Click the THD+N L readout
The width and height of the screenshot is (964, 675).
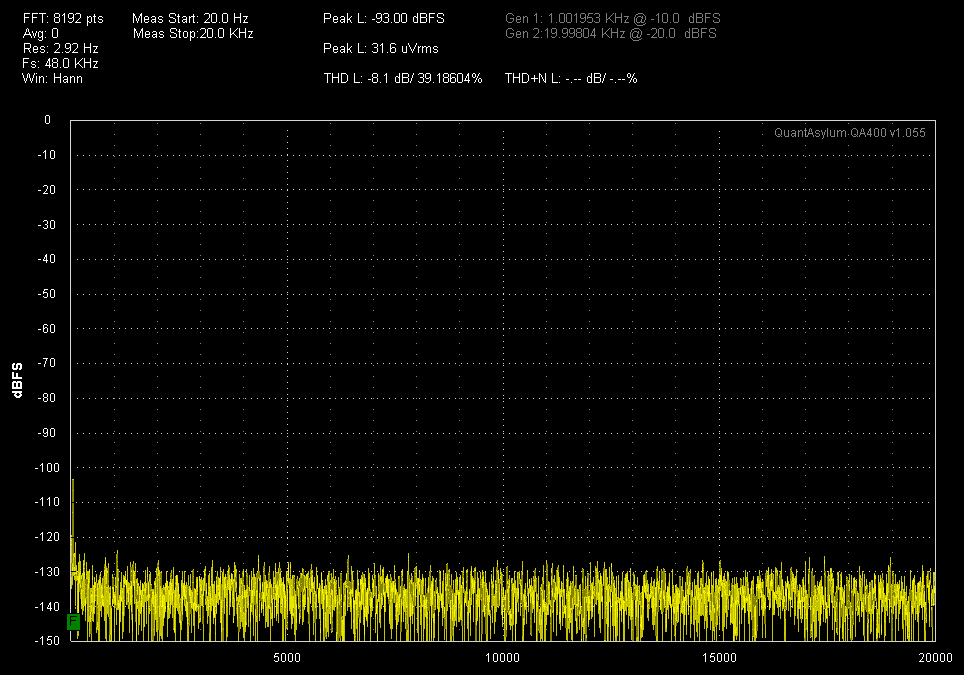[571, 78]
